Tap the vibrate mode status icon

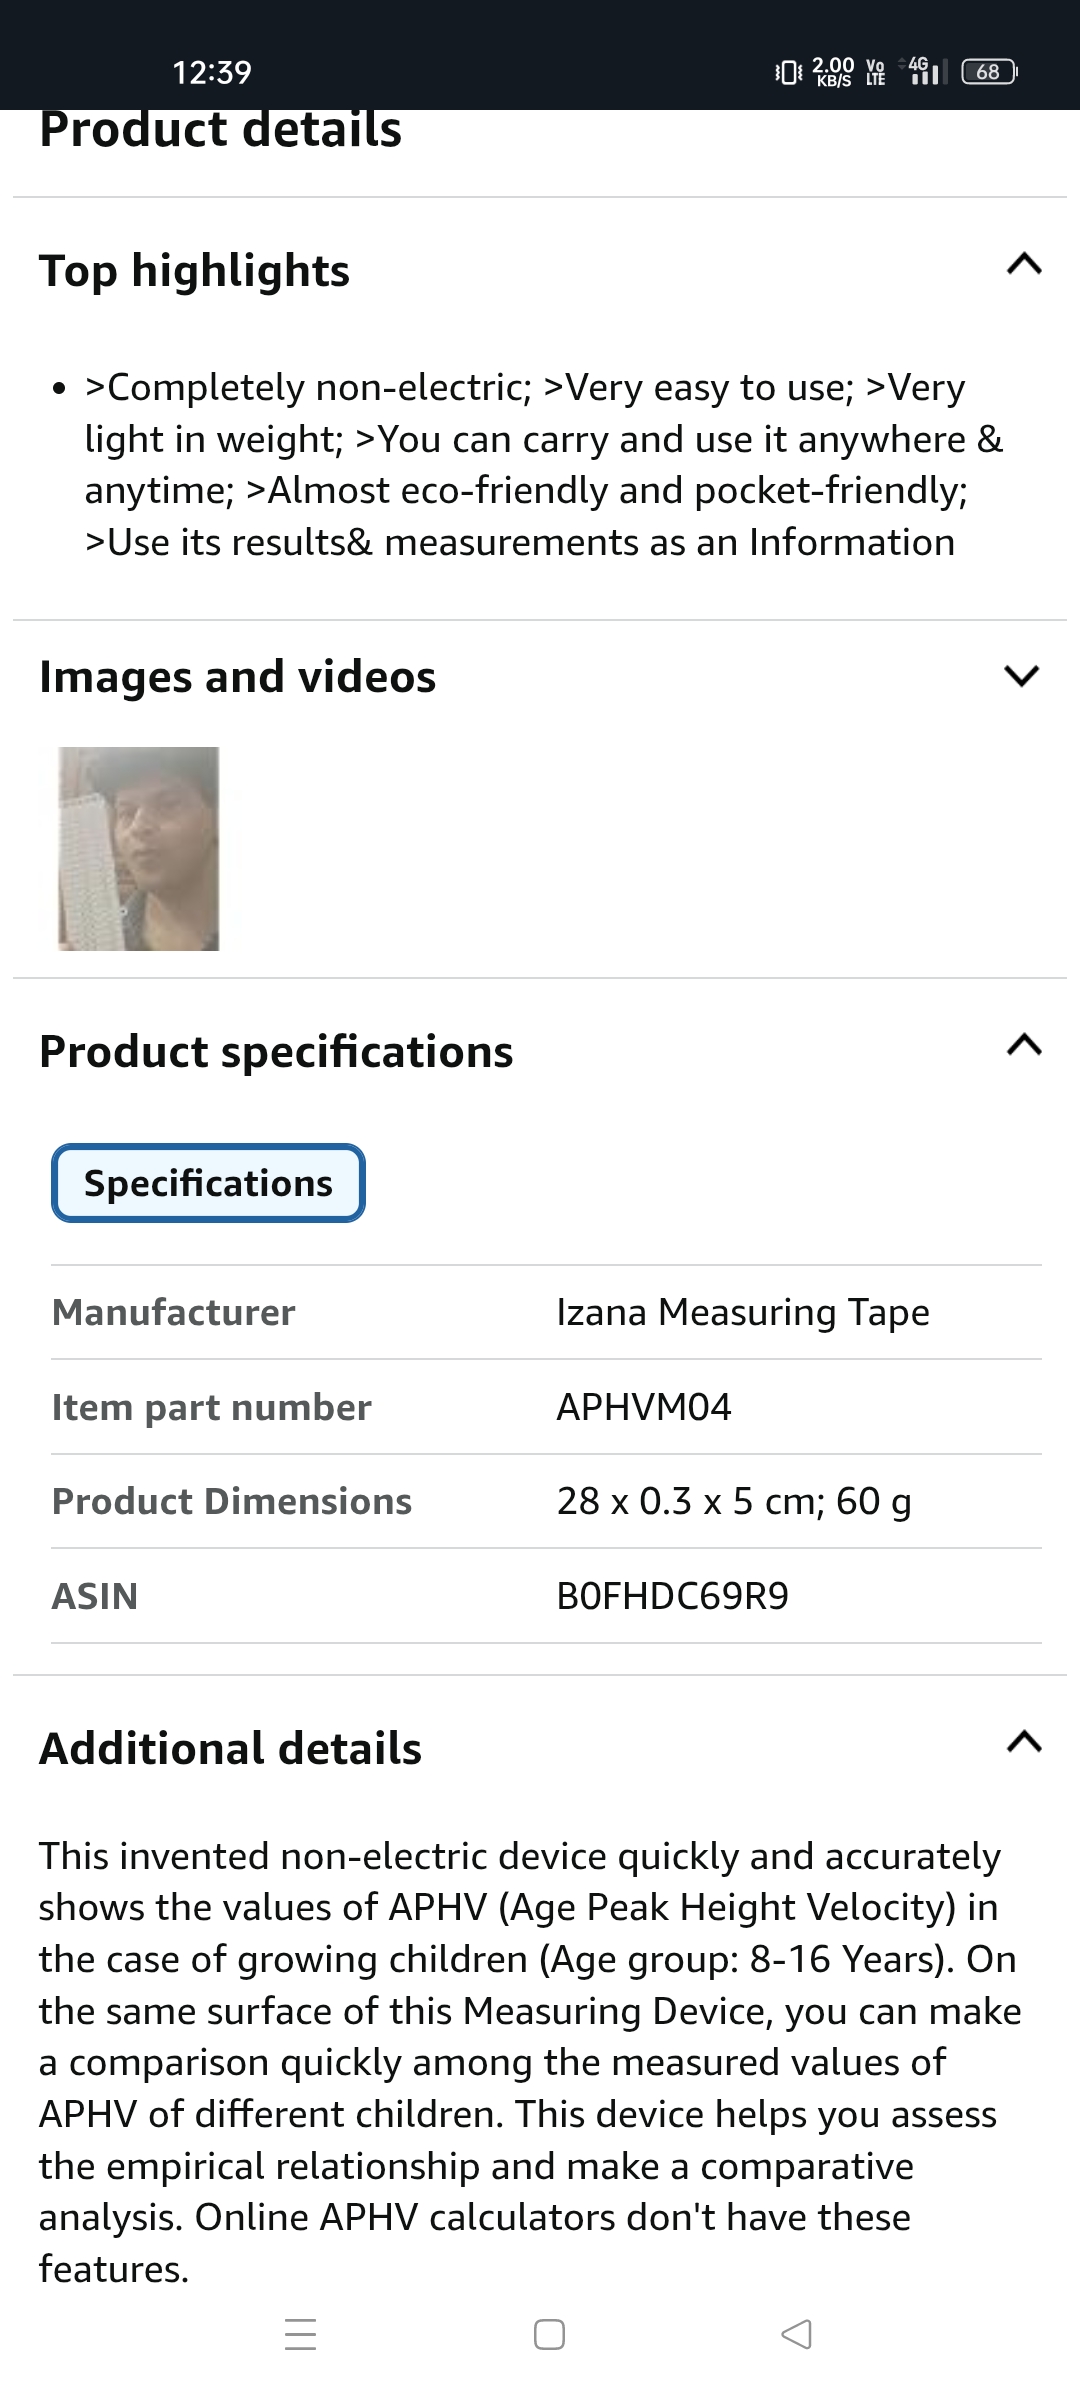(x=788, y=72)
